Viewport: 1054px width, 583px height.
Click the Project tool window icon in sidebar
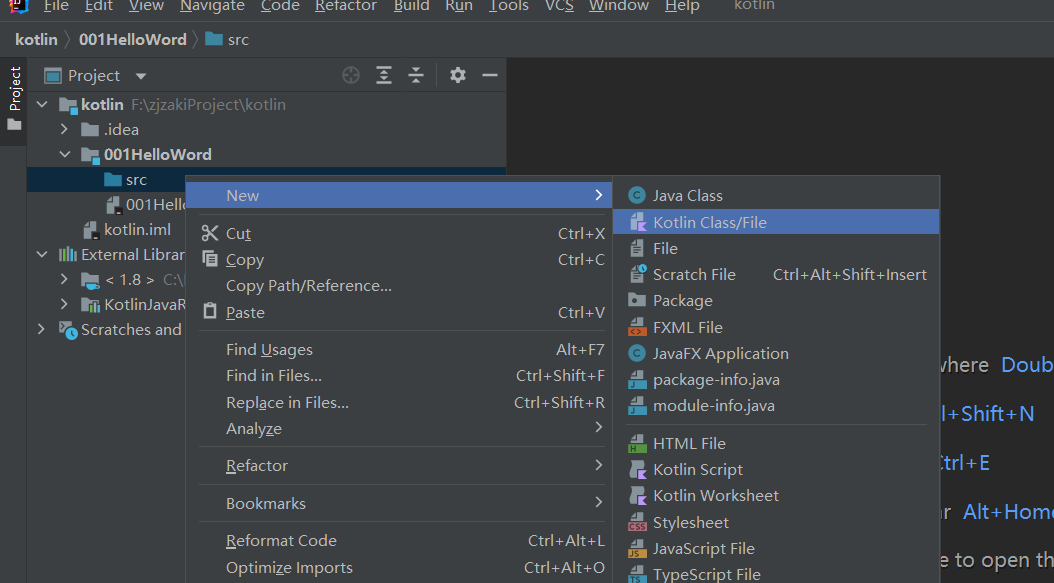[x=14, y=125]
